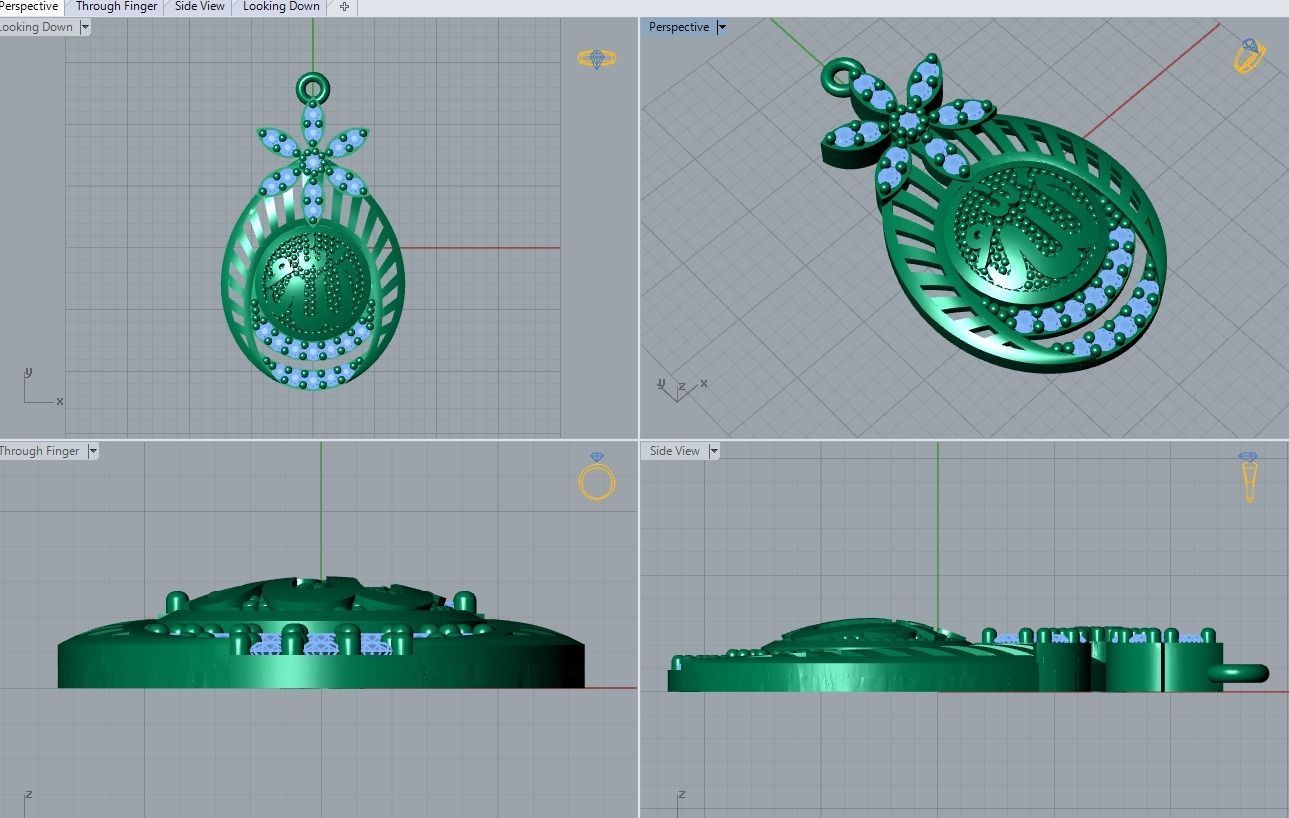Viewport: 1289px width, 818px height.
Task: Select the bail ring in Side View viewport
Action: (x=1240, y=674)
